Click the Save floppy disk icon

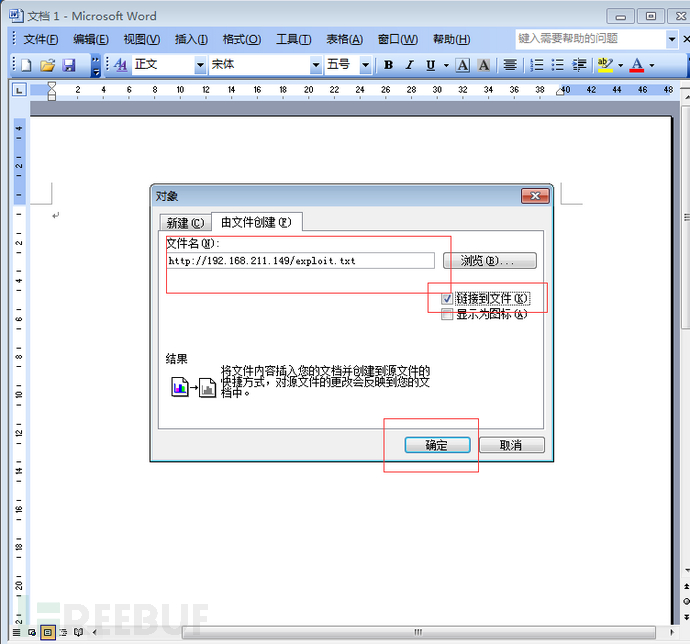(69, 65)
